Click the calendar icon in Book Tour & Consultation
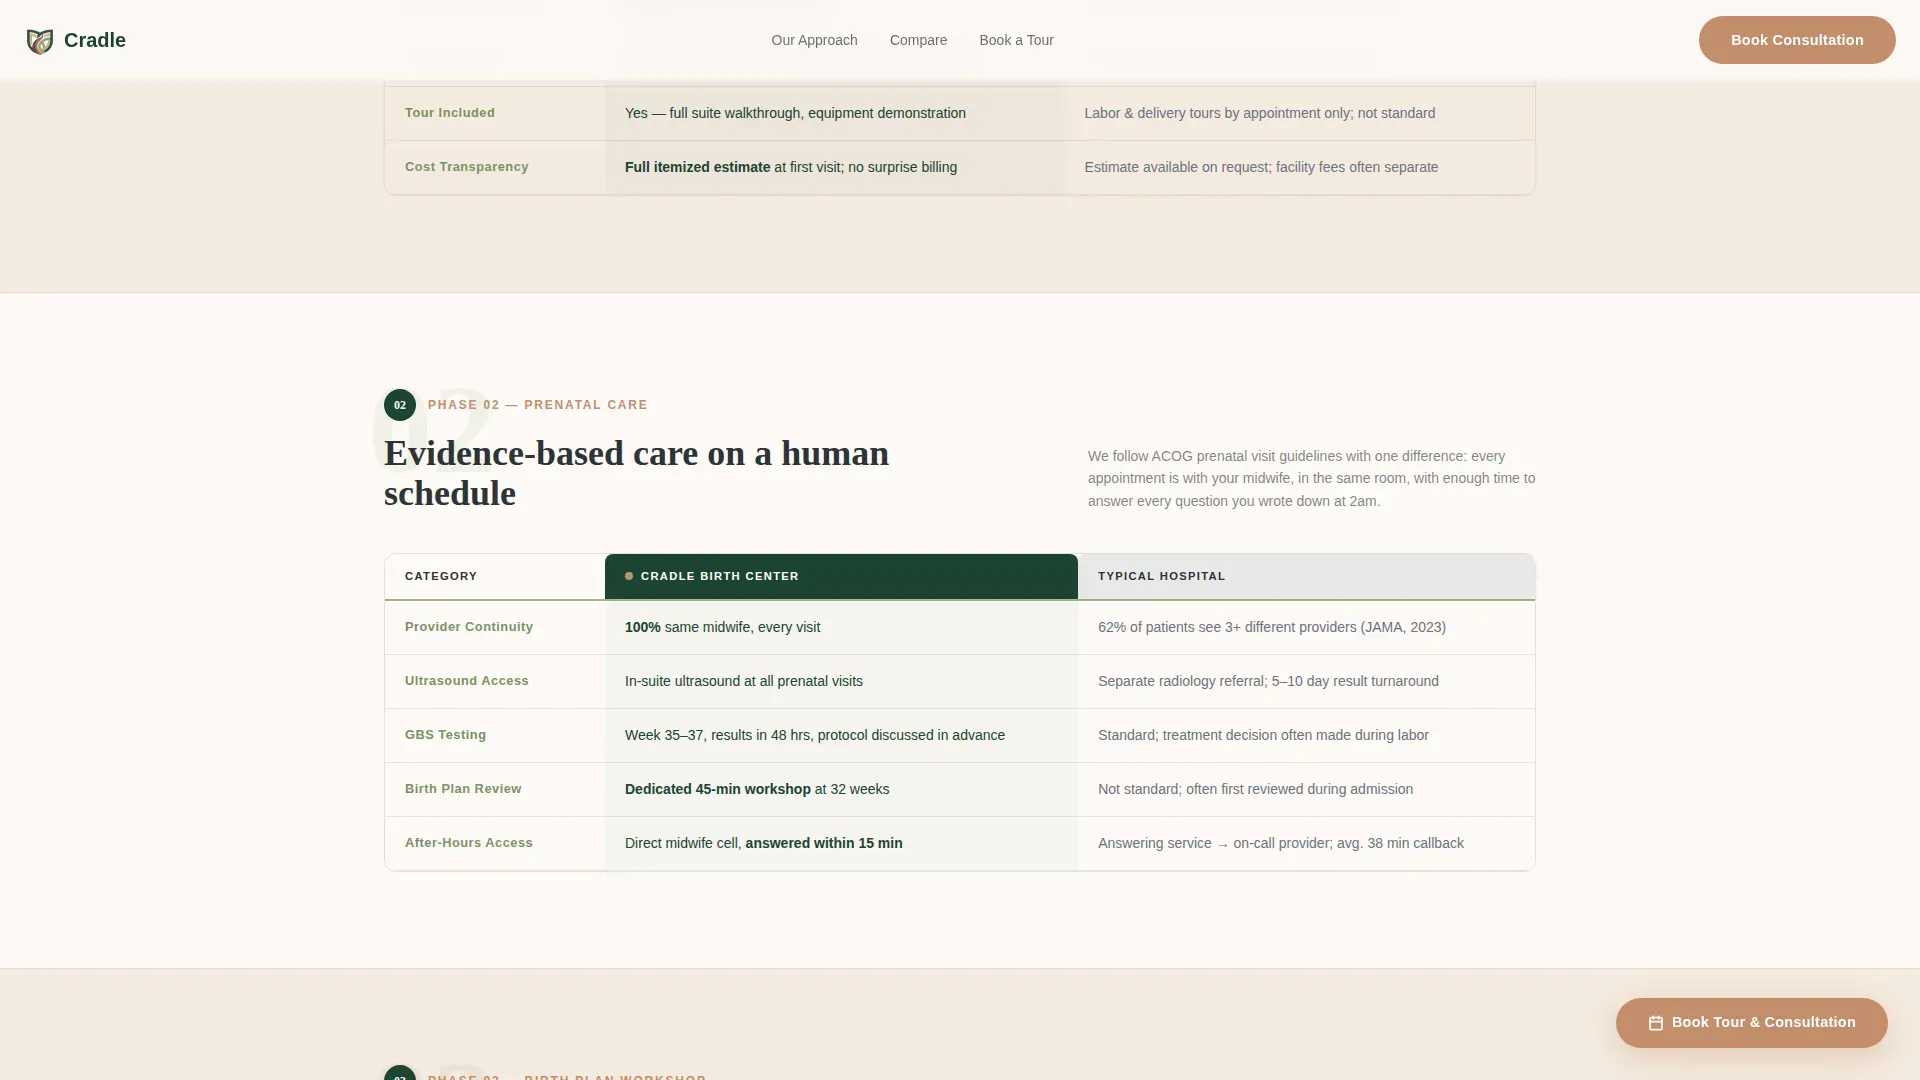This screenshot has width=1920, height=1080. coord(1656,1023)
